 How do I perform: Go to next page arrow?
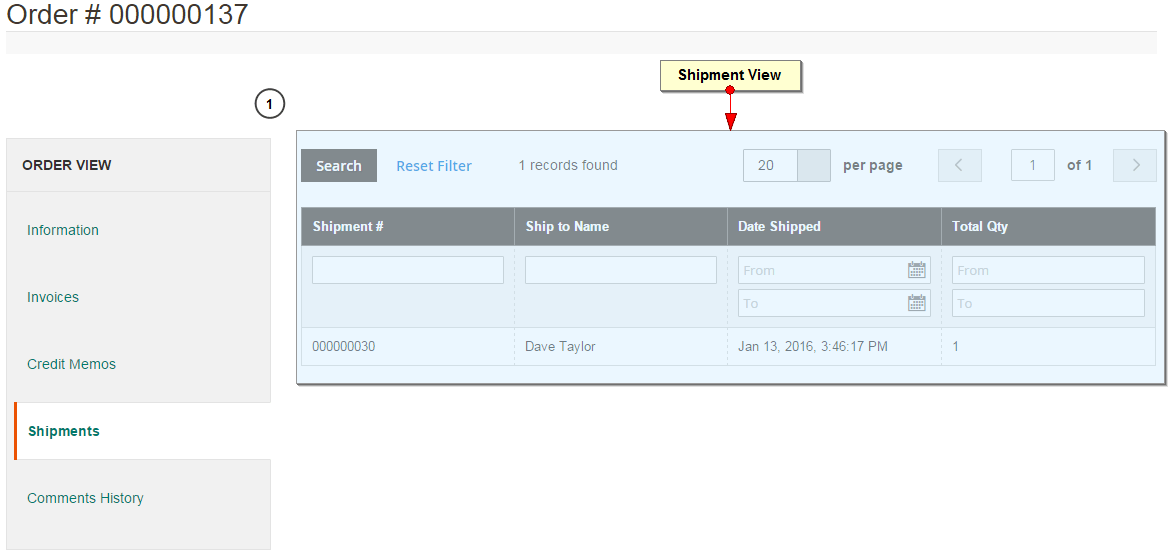pos(1135,166)
